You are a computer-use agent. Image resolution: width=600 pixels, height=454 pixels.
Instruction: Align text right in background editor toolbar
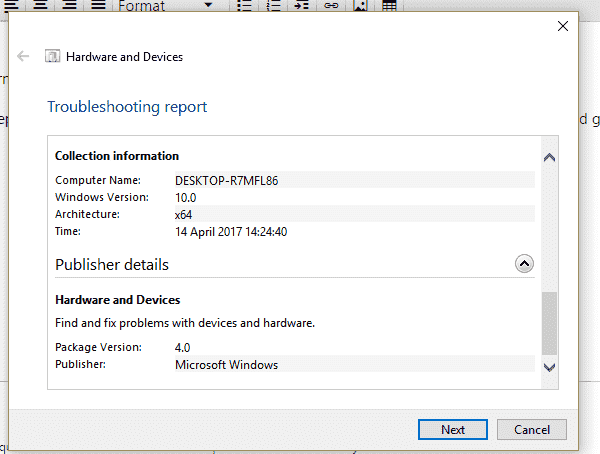(x=69, y=5)
